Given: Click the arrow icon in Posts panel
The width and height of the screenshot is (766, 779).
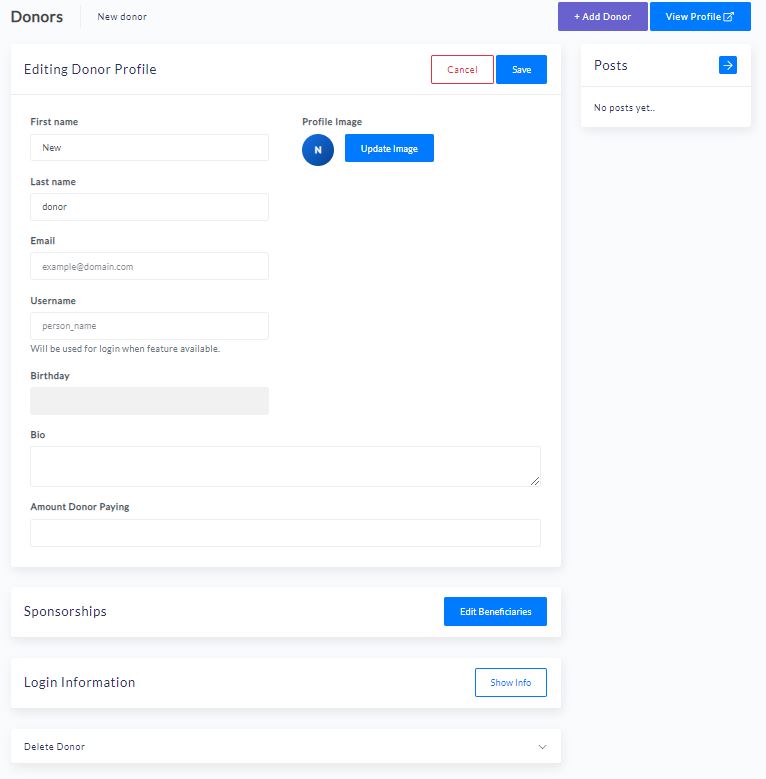Looking at the screenshot, I should click(x=728, y=65).
